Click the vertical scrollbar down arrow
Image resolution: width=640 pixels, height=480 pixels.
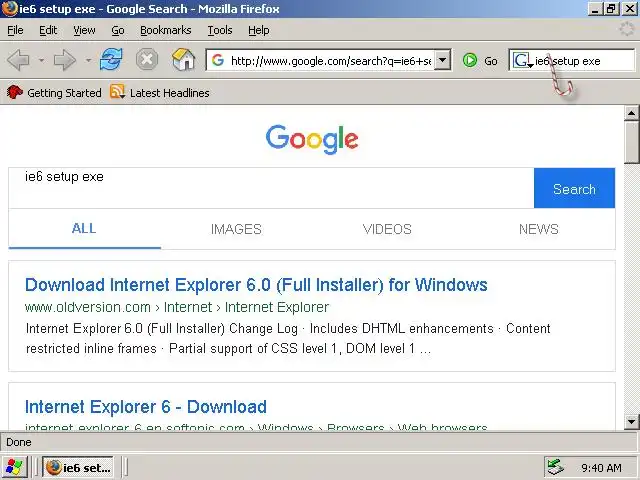pos(631,421)
